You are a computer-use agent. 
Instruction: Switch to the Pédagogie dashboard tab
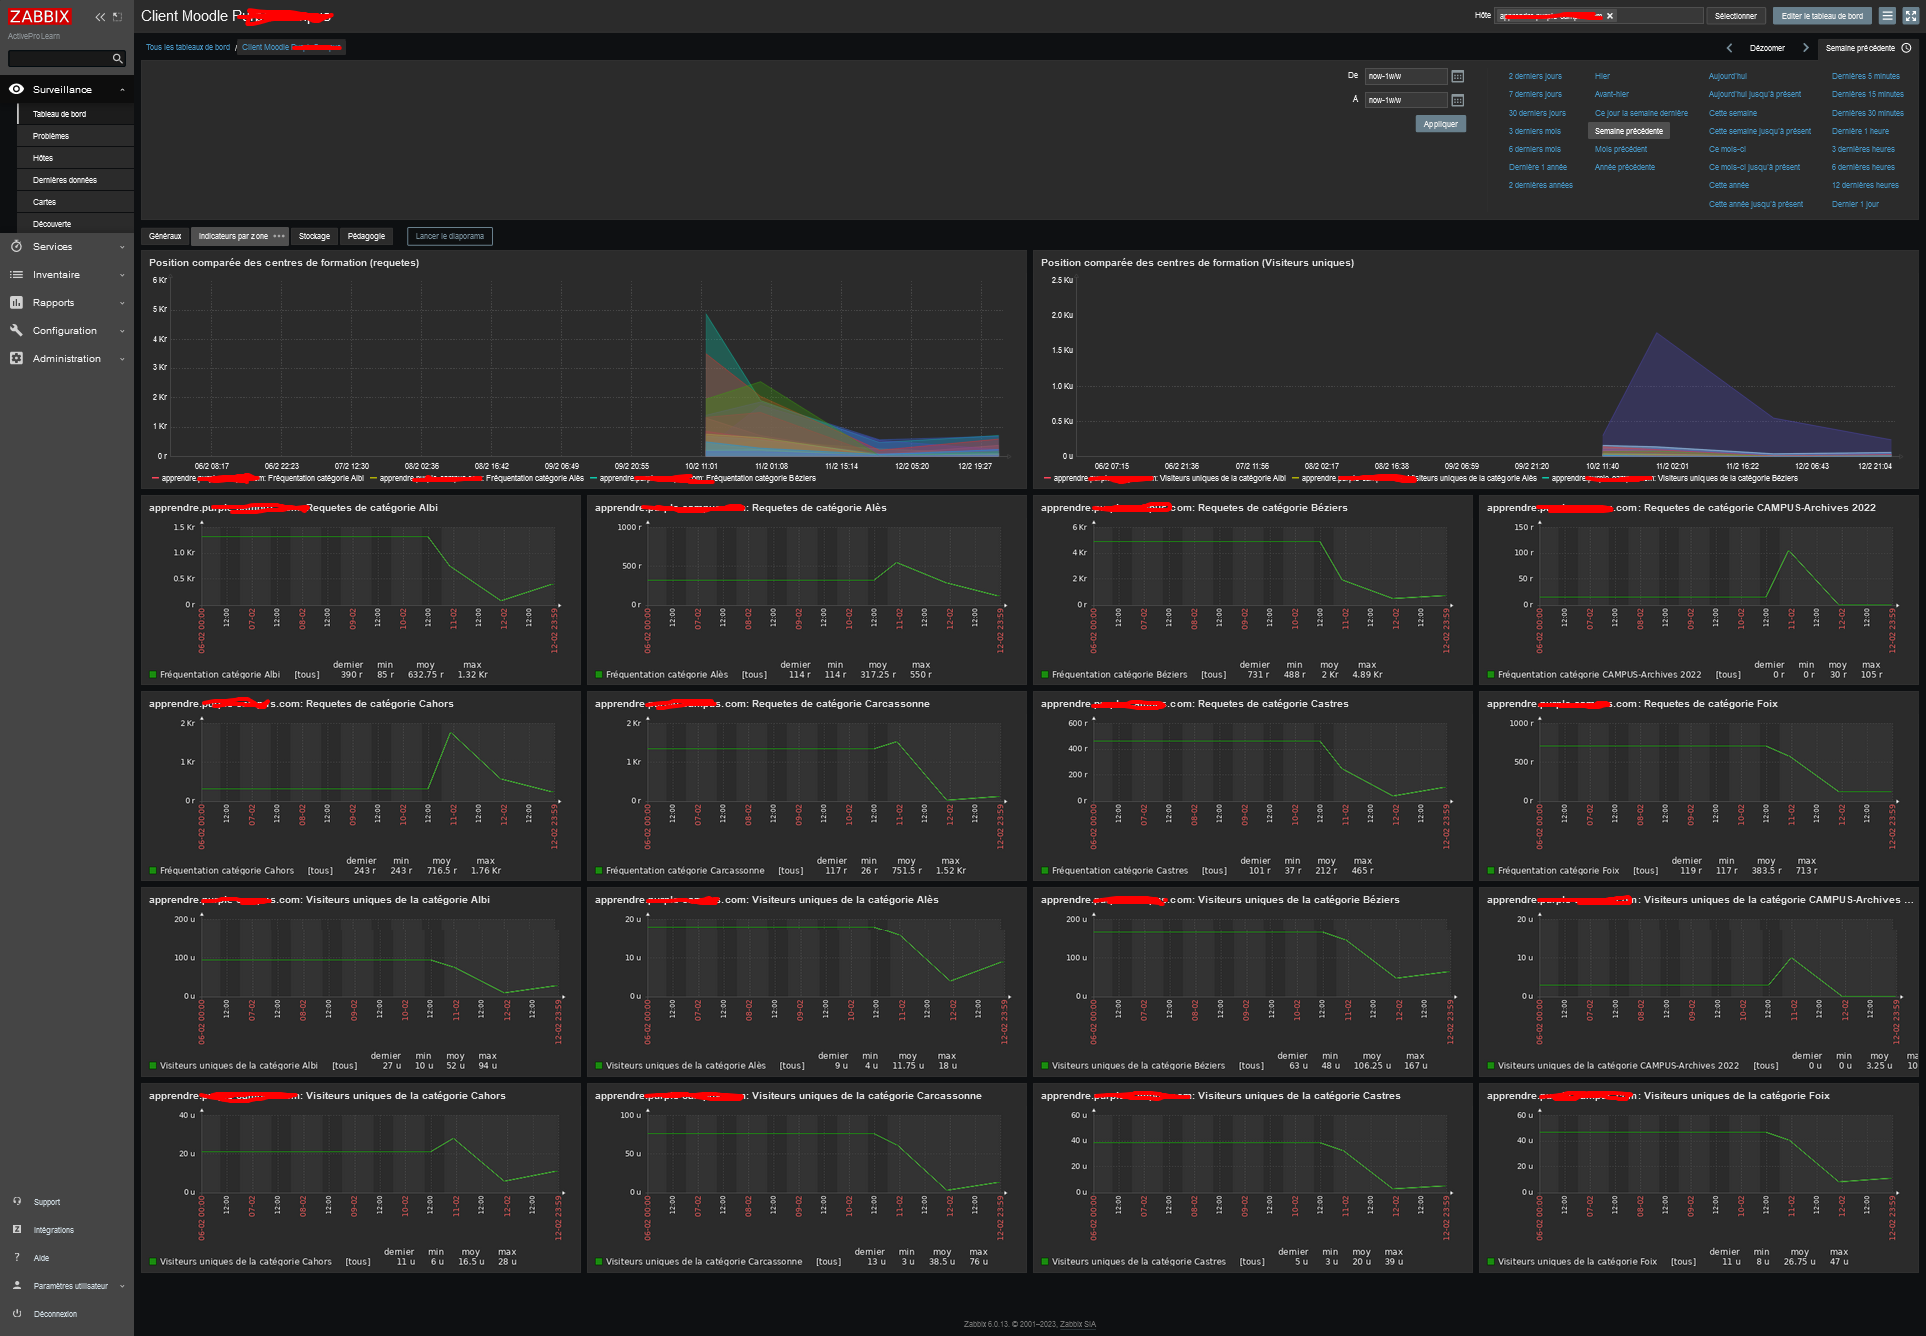point(366,236)
